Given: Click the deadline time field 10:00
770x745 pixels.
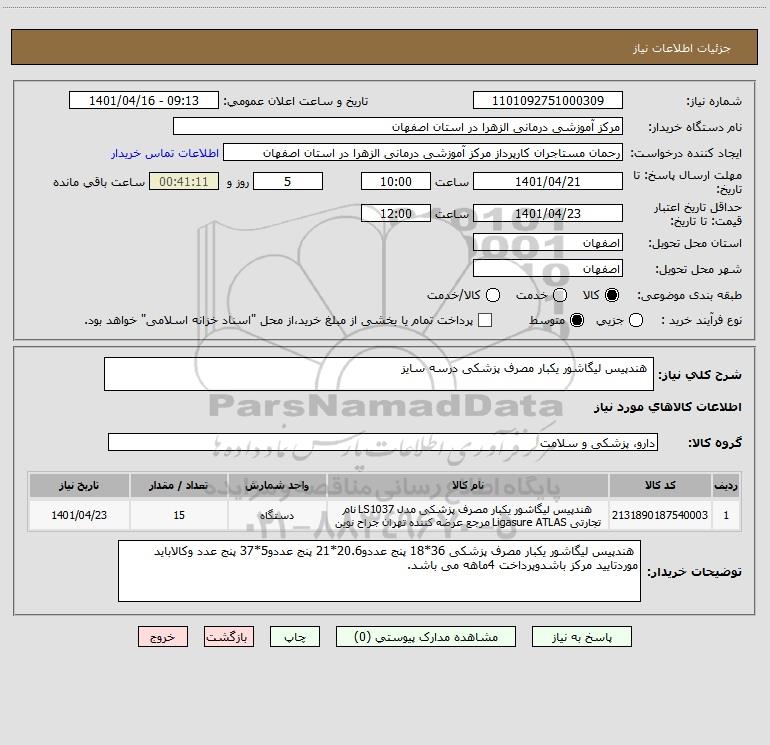Looking at the screenshot, I should pos(396,181).
